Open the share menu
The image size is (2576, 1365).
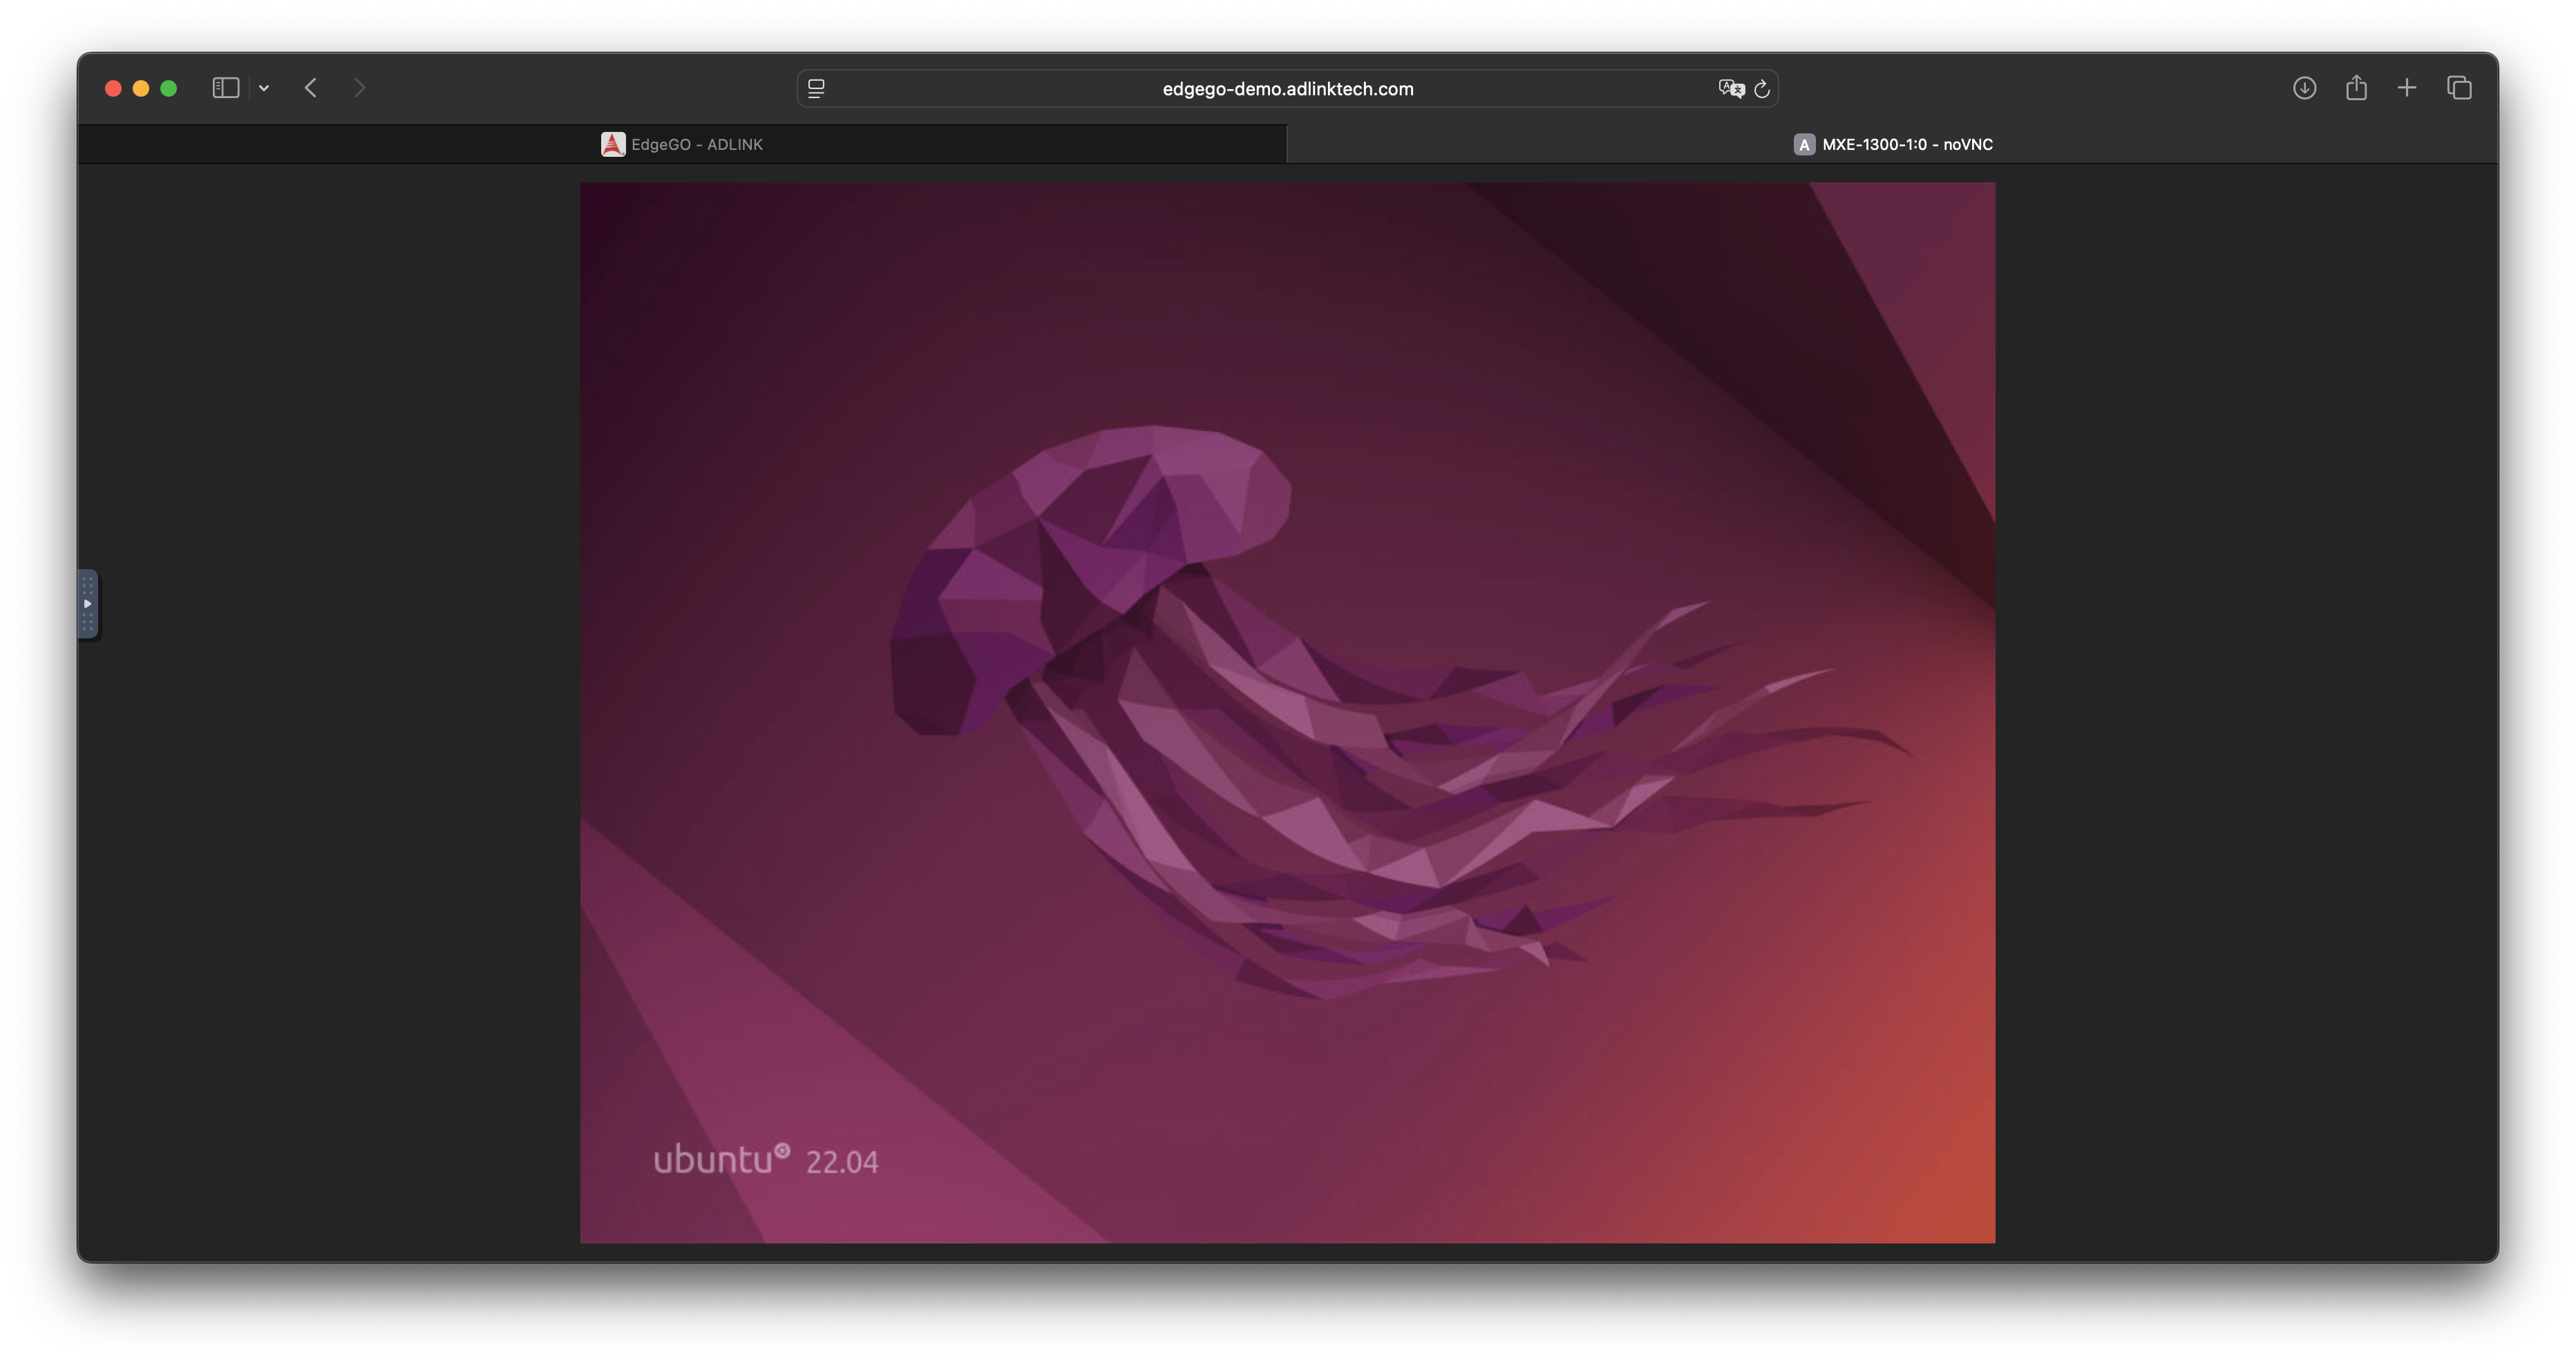[2356, 88]
